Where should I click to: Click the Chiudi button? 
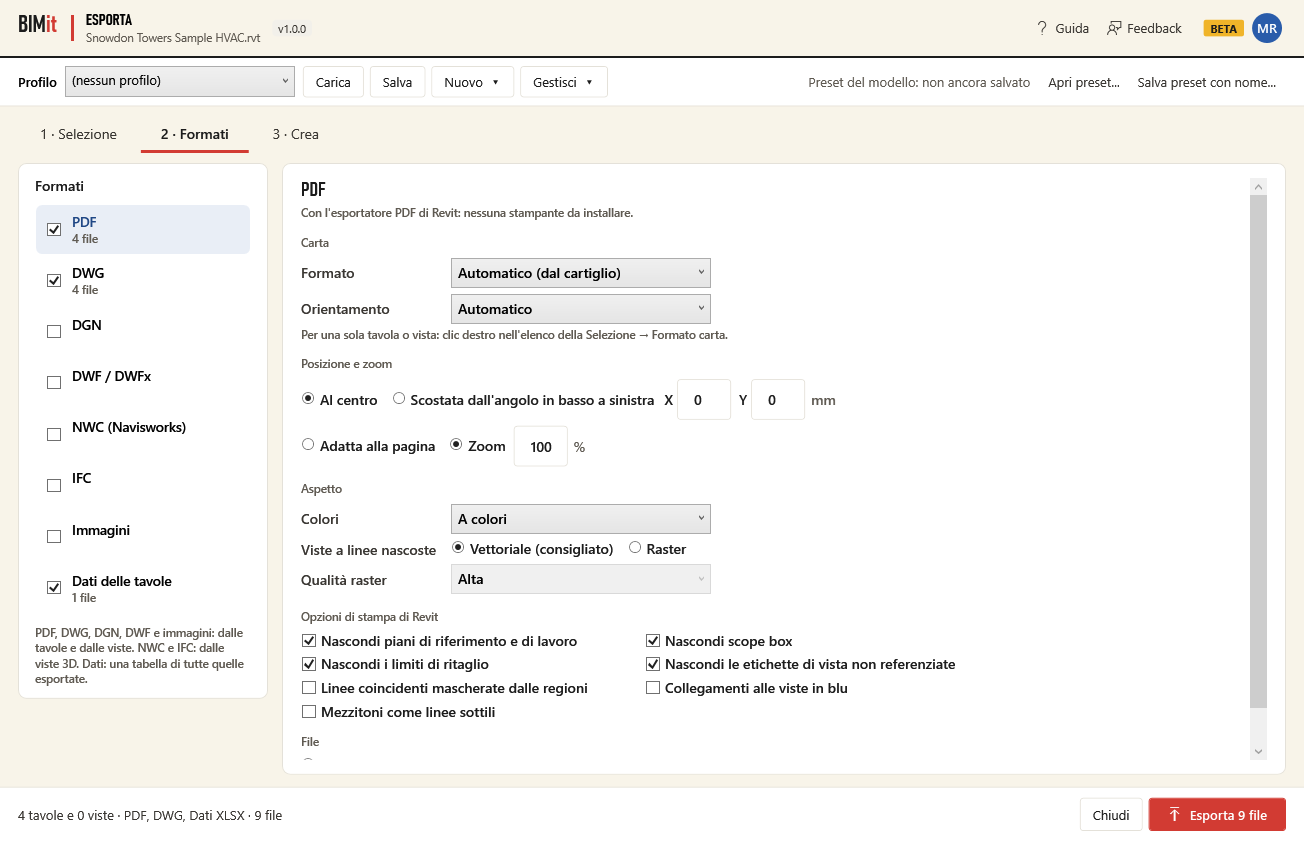click(1111, 815)
